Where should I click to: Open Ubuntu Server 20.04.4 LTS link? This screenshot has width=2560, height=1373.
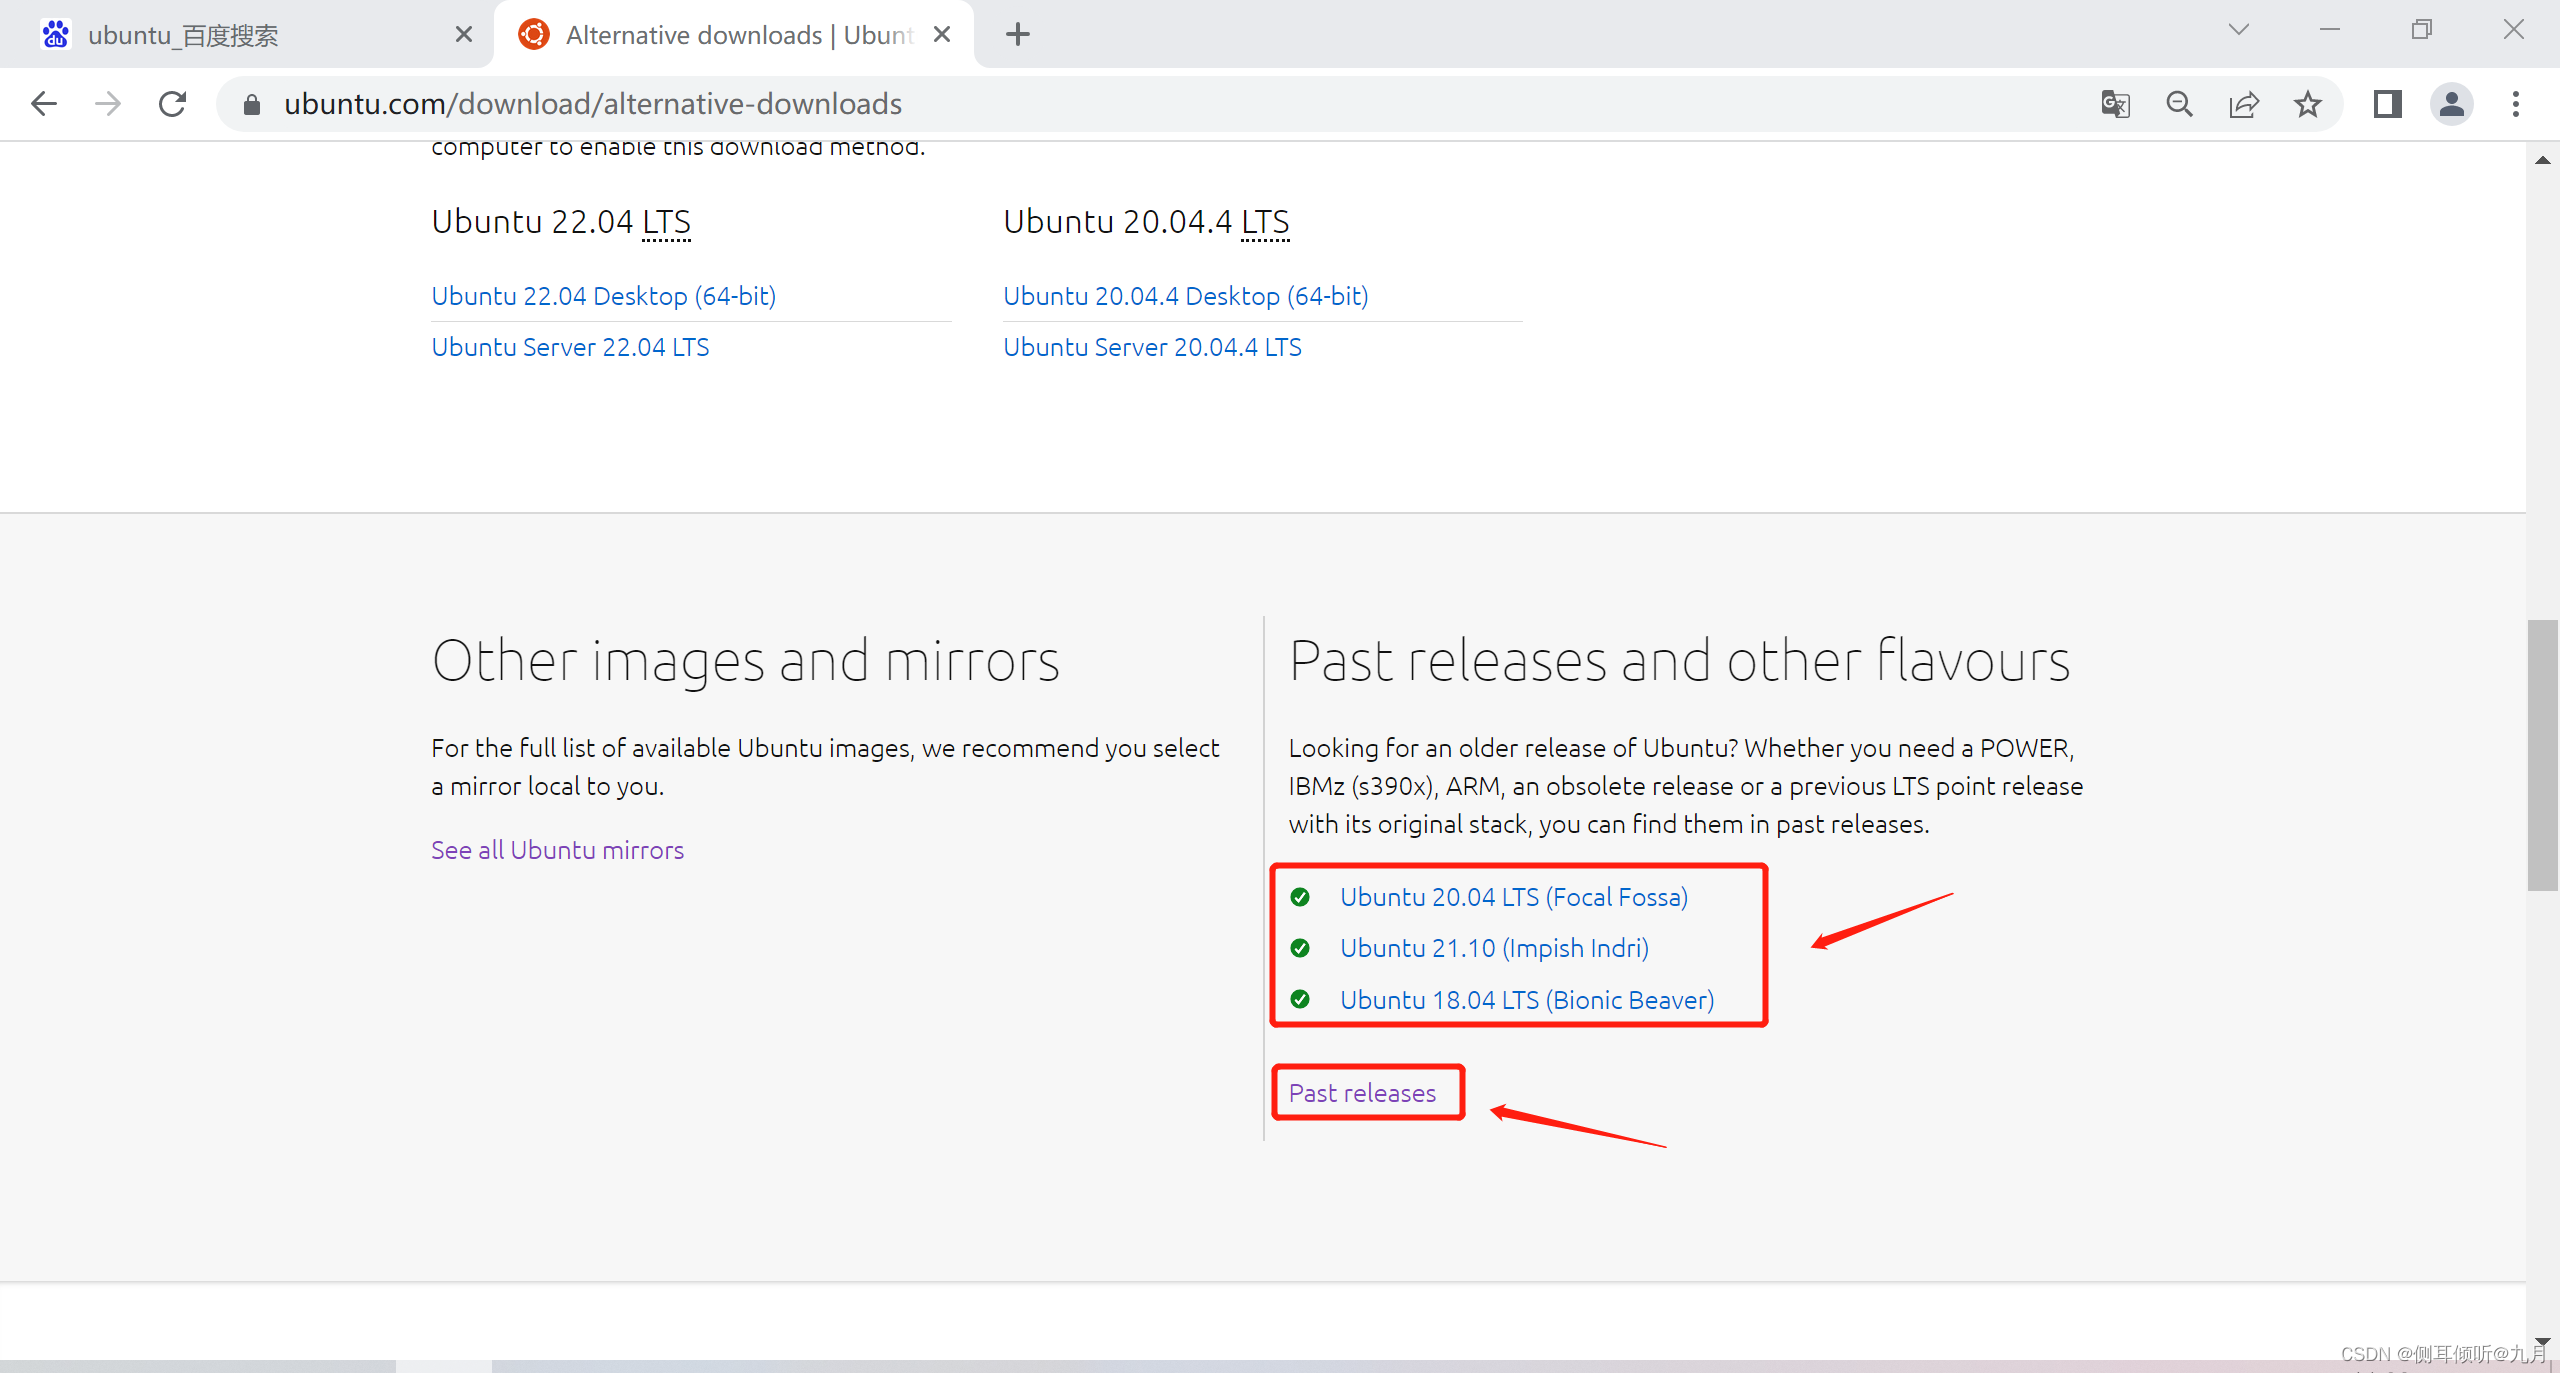[1152, 347]
